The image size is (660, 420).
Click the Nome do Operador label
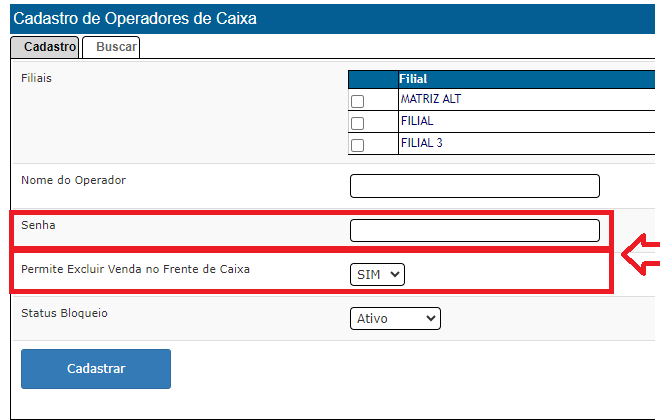[74, 180]
